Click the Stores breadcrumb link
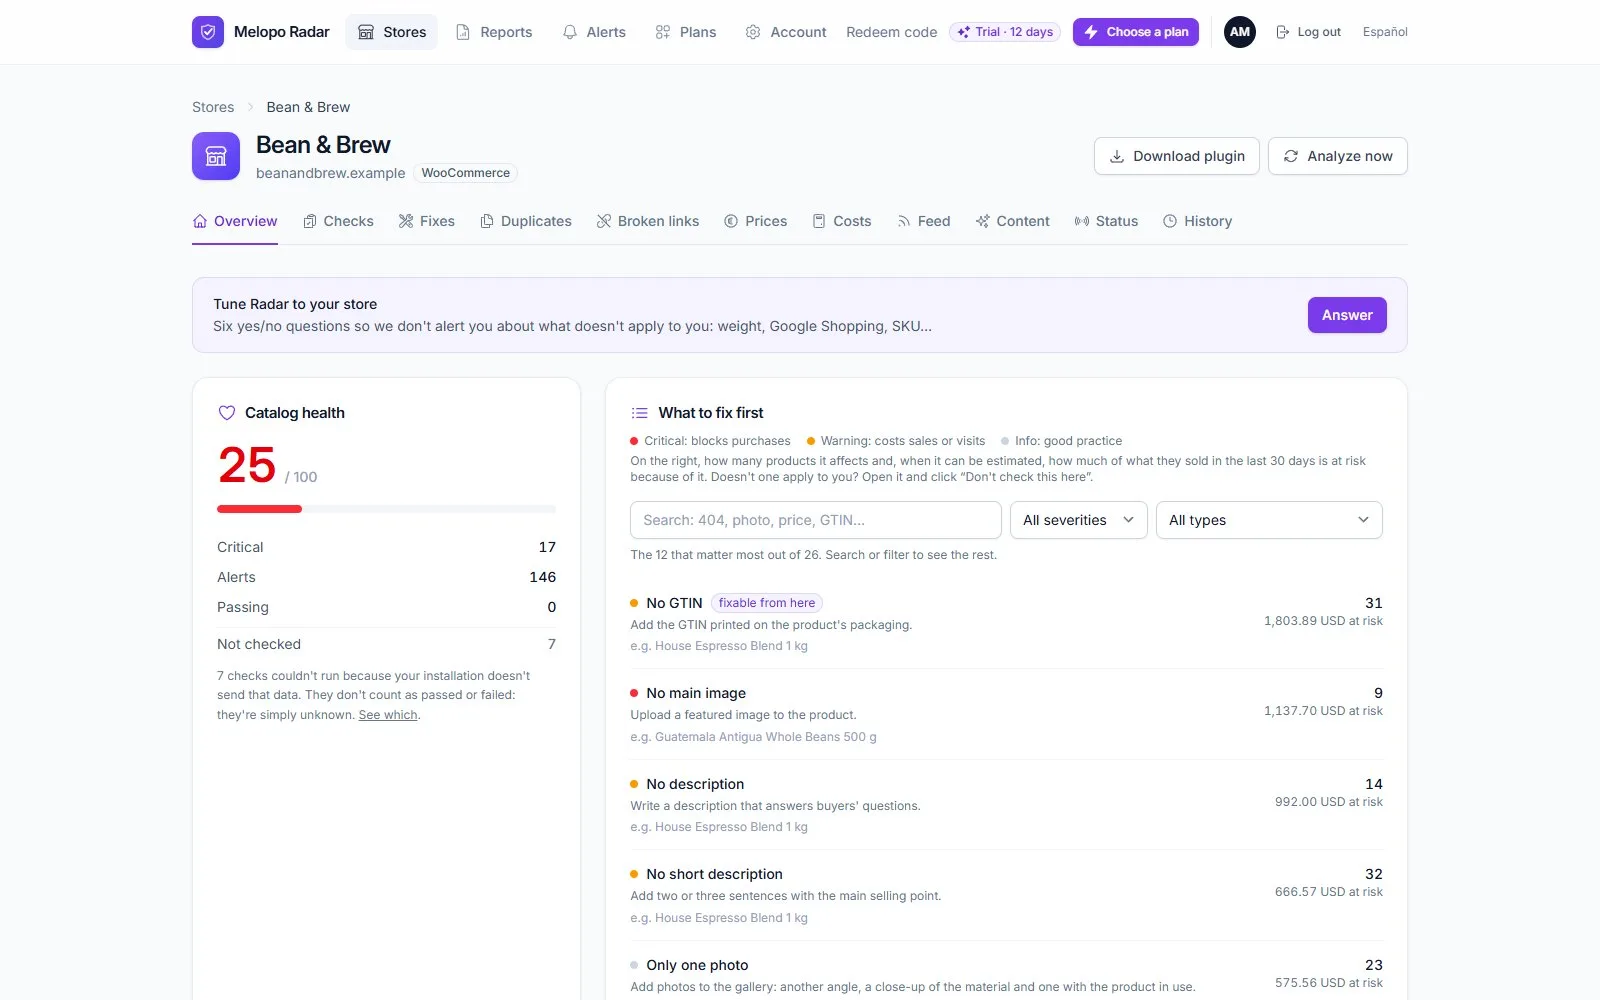 (x=213, y=107)
